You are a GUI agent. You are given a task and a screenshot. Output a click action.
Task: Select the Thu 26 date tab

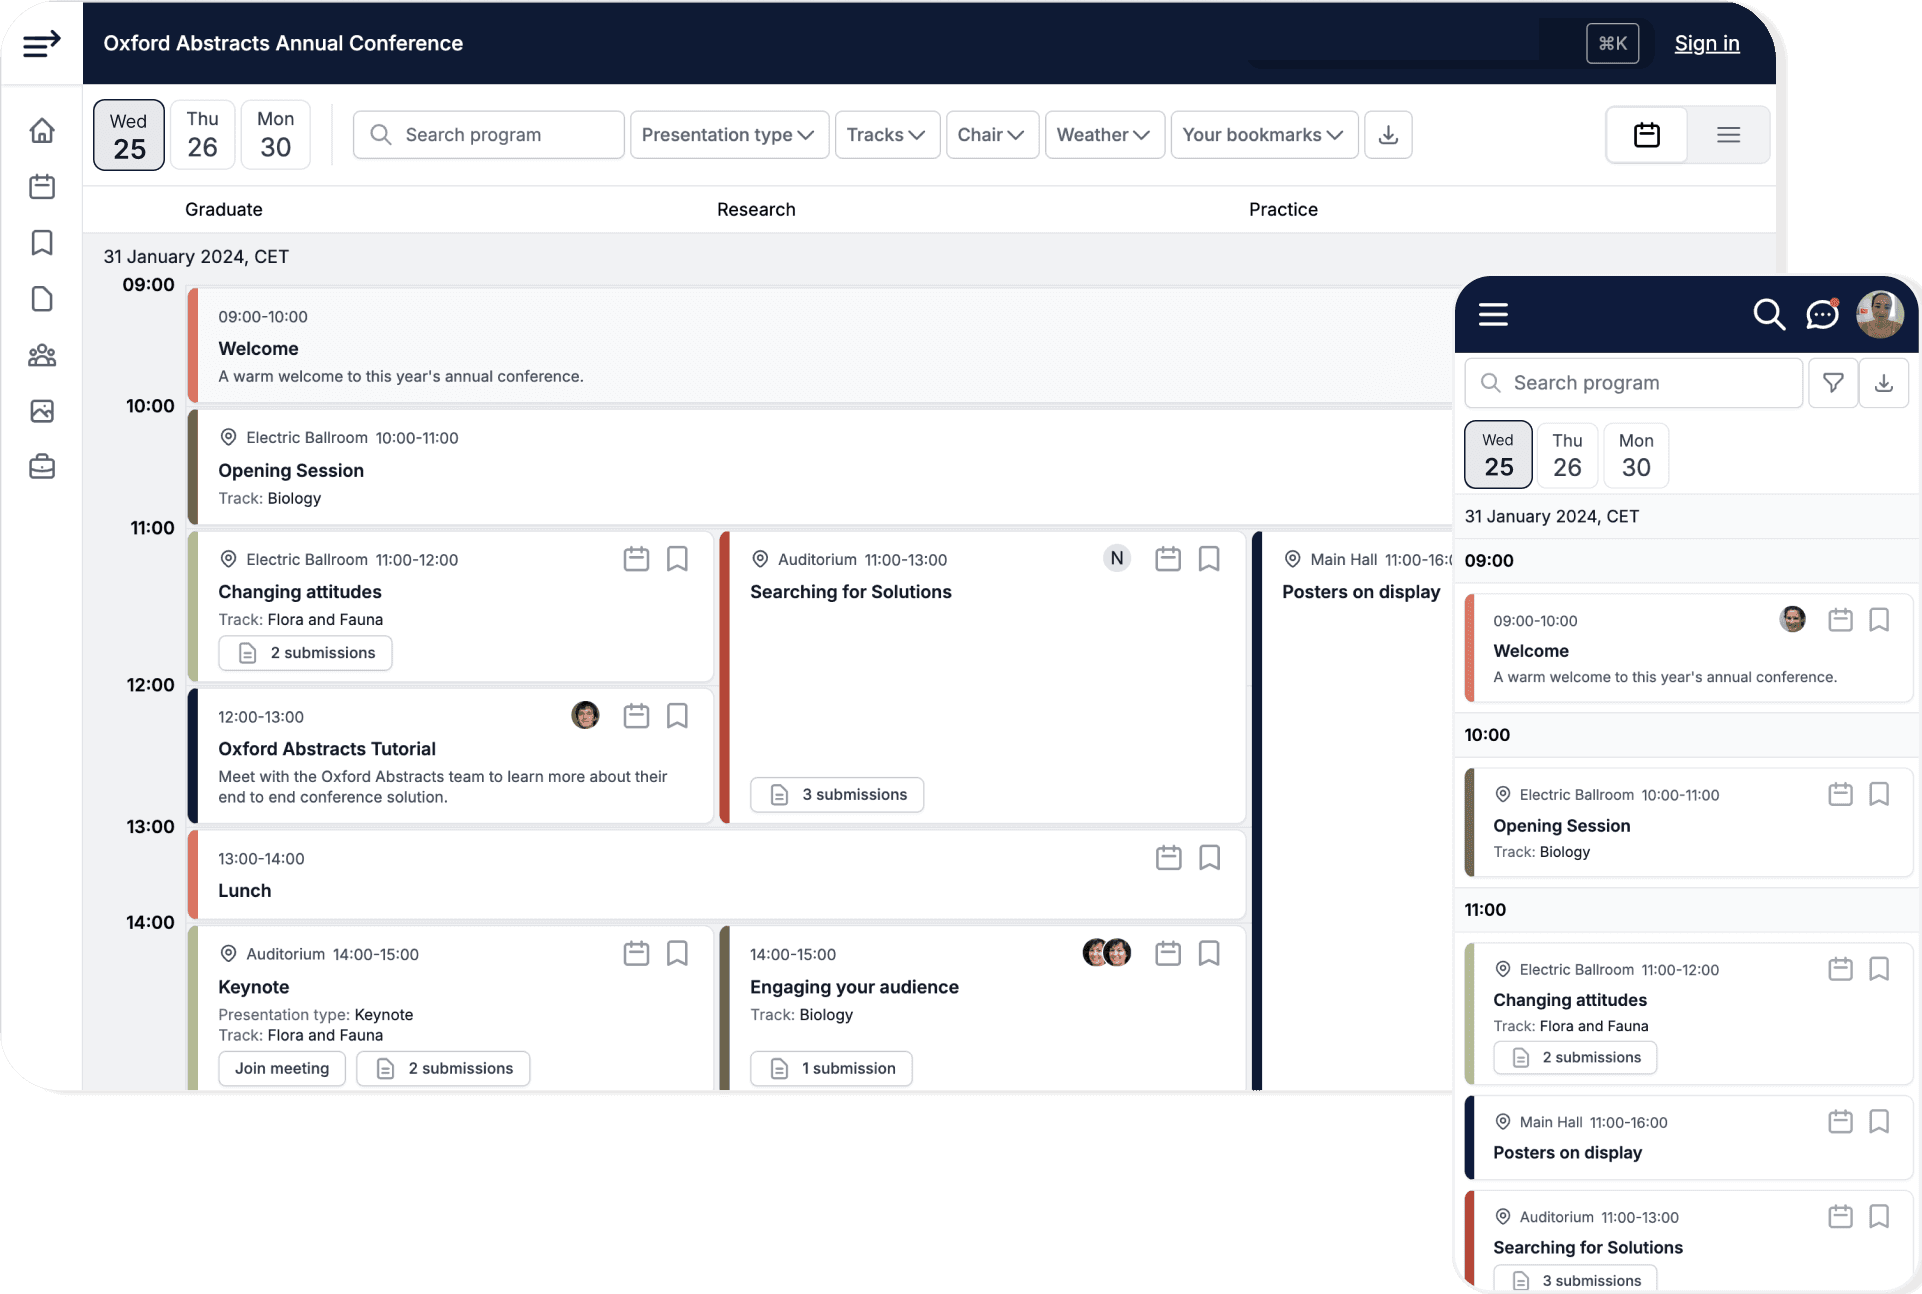(202, 135)
